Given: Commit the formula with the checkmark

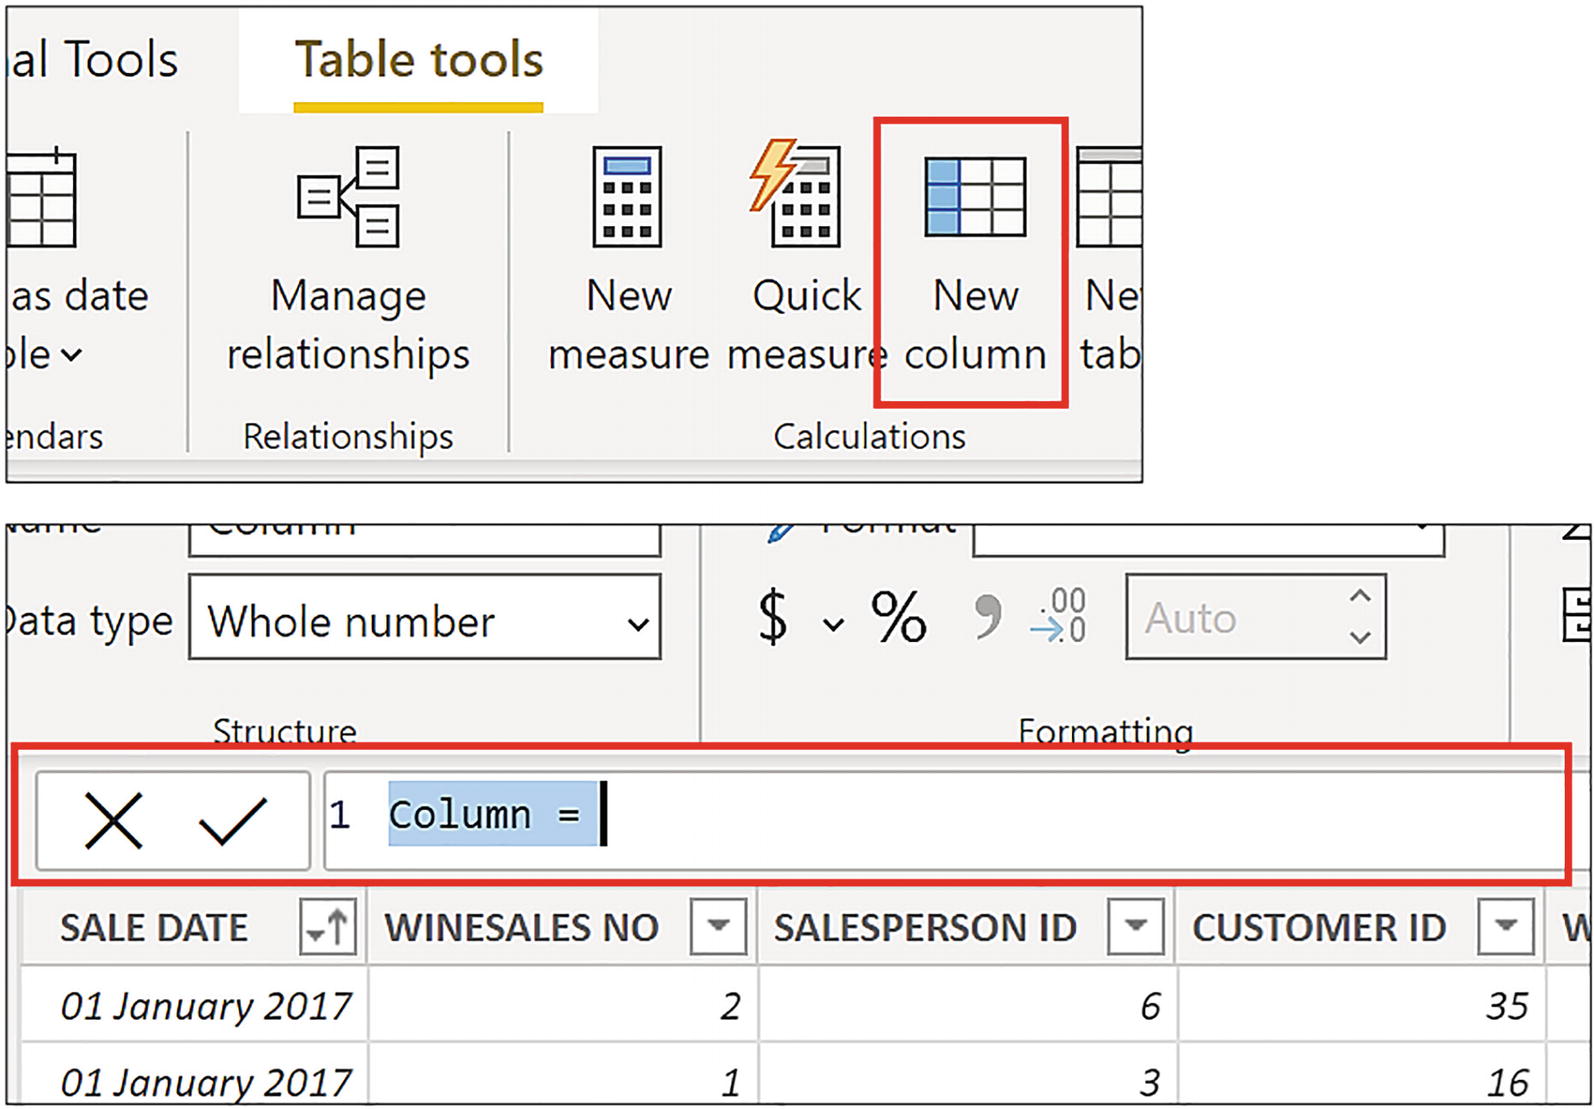Looking at the screenshot, I should [x=232, y=820].
